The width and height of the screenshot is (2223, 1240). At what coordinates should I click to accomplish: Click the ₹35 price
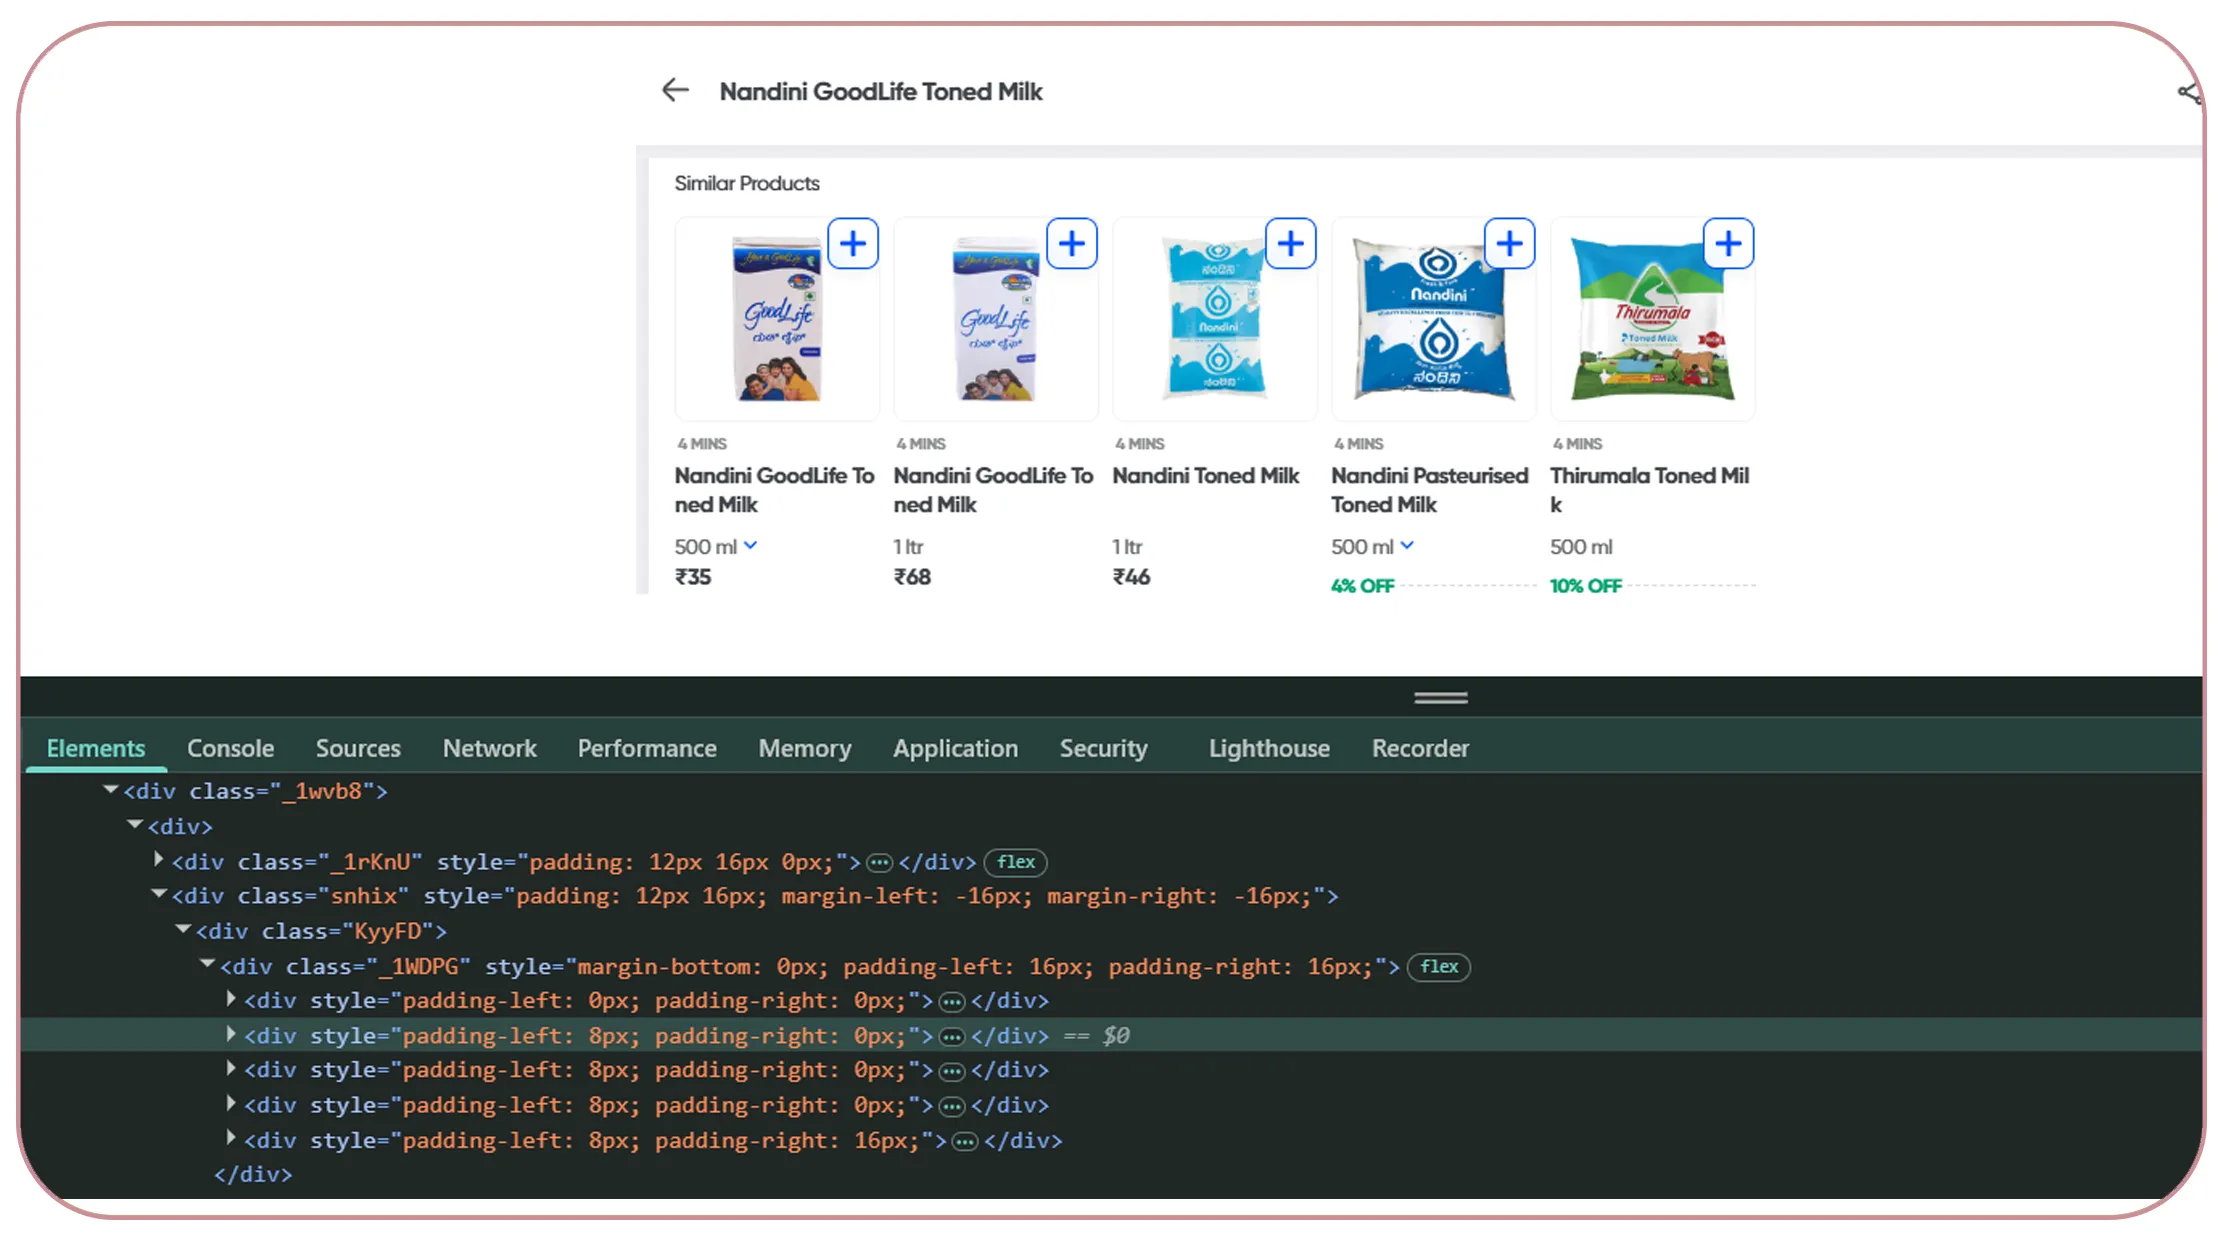[x=693, y=577]
